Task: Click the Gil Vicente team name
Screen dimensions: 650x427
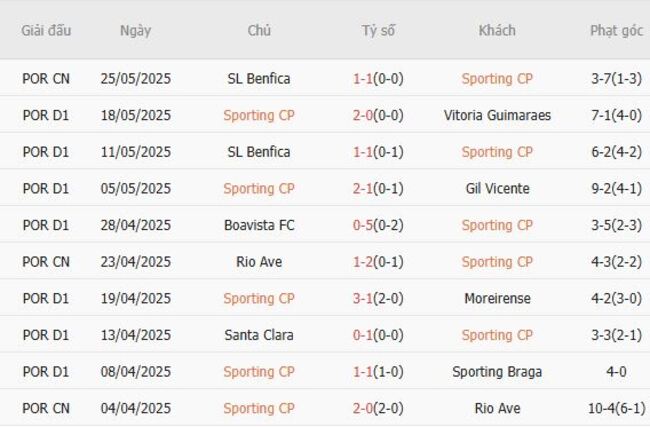Action: pos(497,188)
